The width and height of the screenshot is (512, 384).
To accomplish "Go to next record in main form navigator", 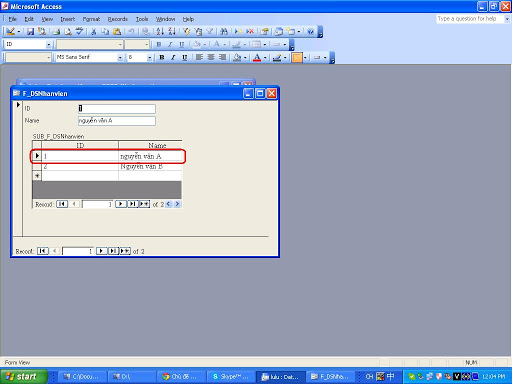I will (101, 251).
